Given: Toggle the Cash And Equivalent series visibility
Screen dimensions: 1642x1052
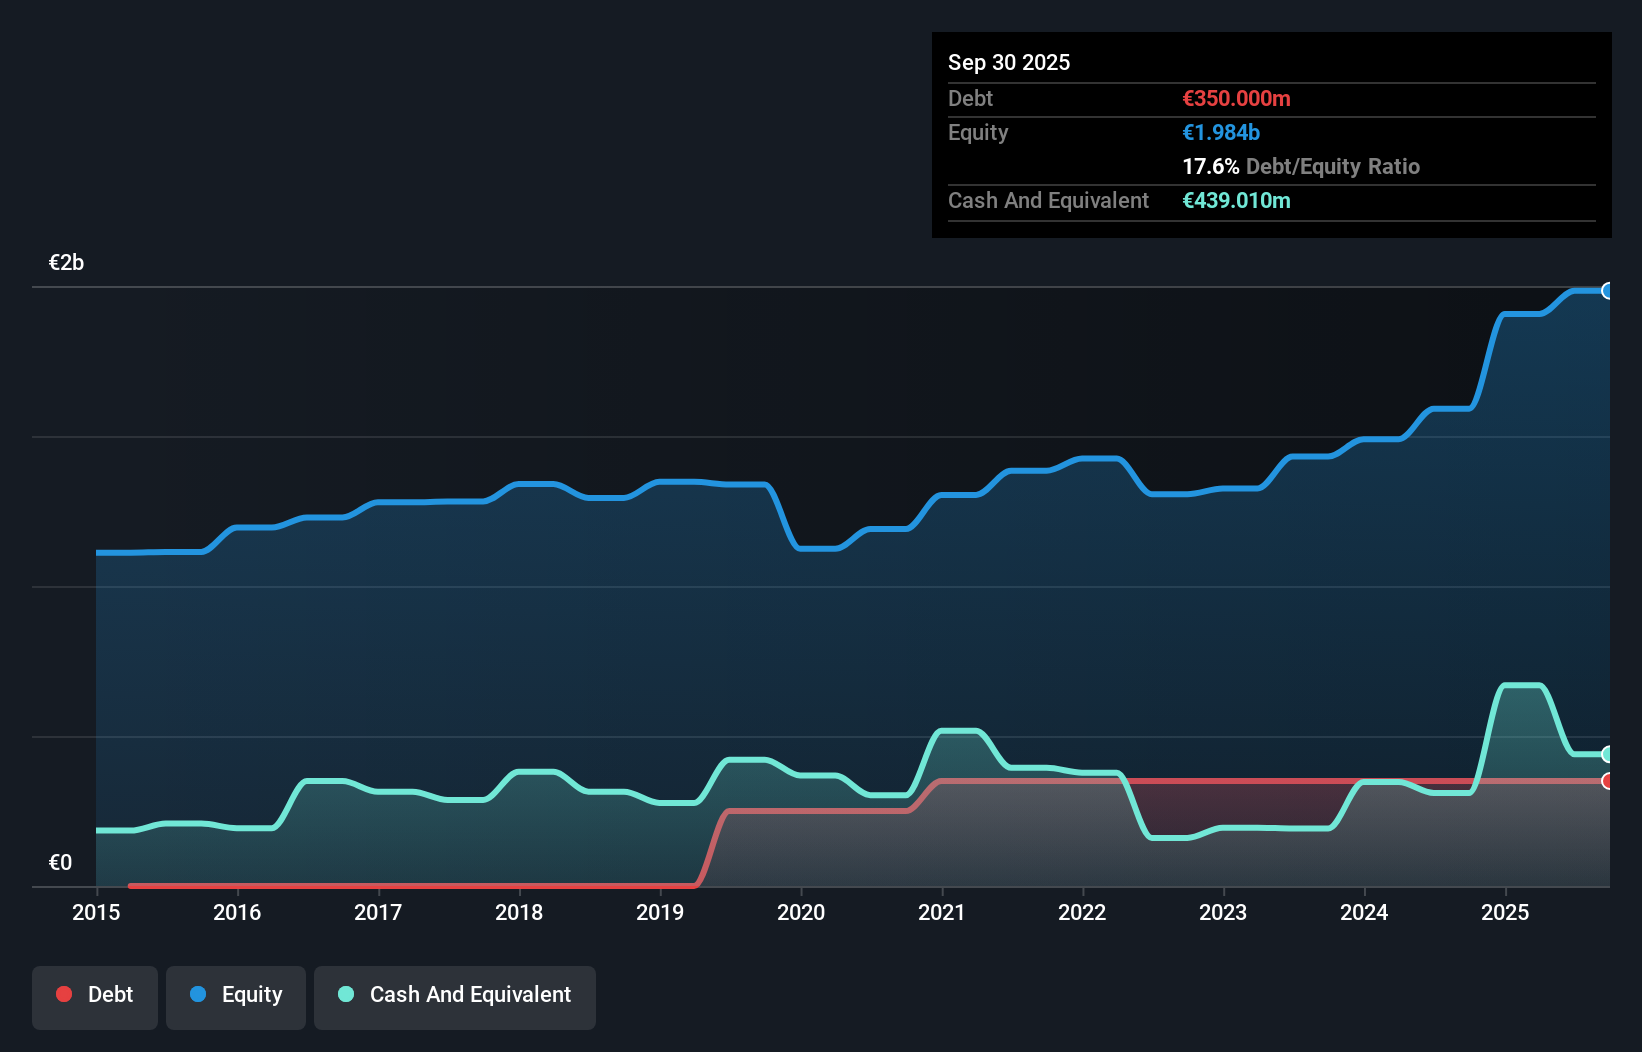Looking at the screenshot, I should 455,997.
